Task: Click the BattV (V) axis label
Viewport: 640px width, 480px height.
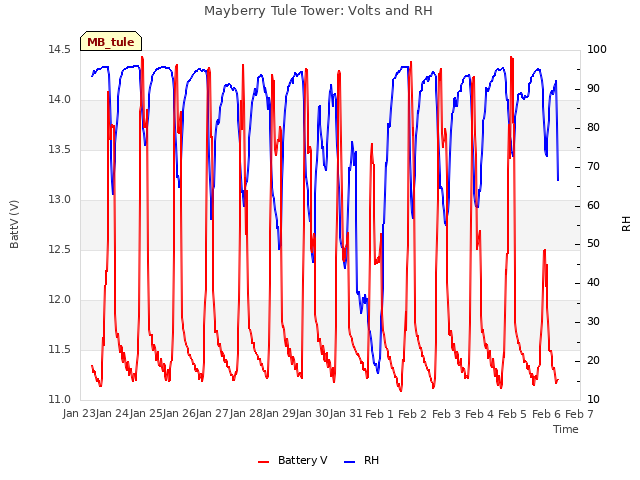Action: 14,224
